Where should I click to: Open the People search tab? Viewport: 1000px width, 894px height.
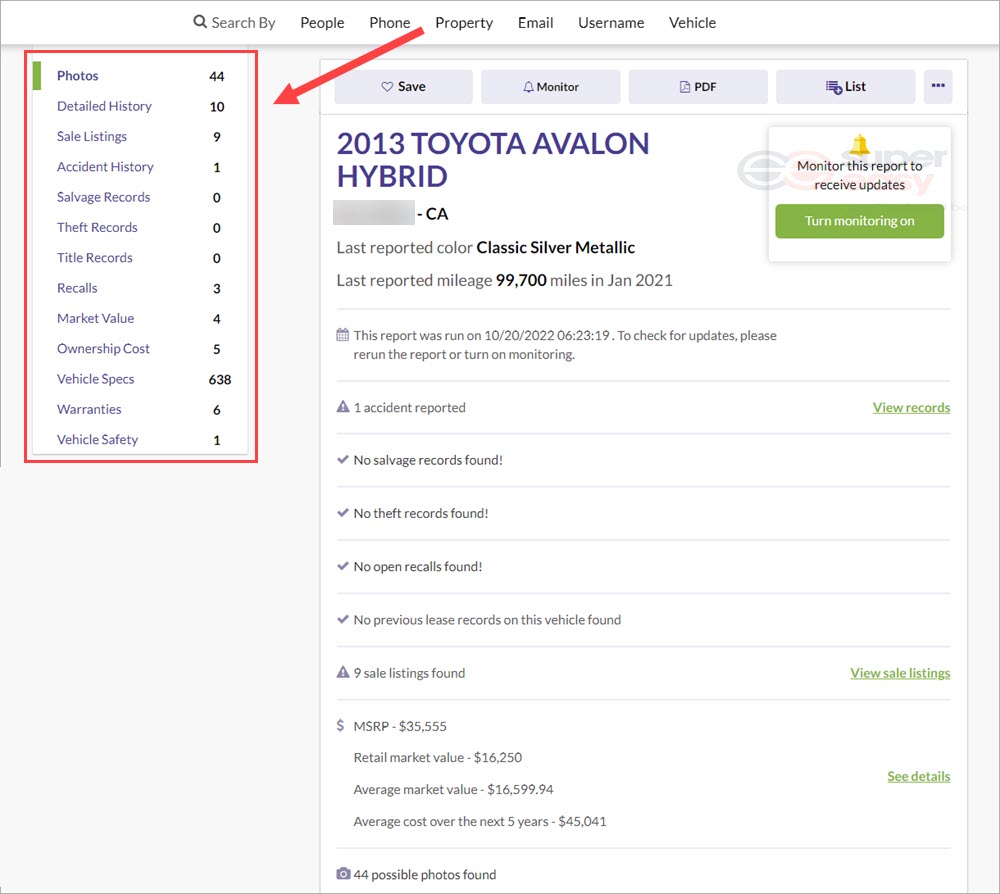point(322,23)
